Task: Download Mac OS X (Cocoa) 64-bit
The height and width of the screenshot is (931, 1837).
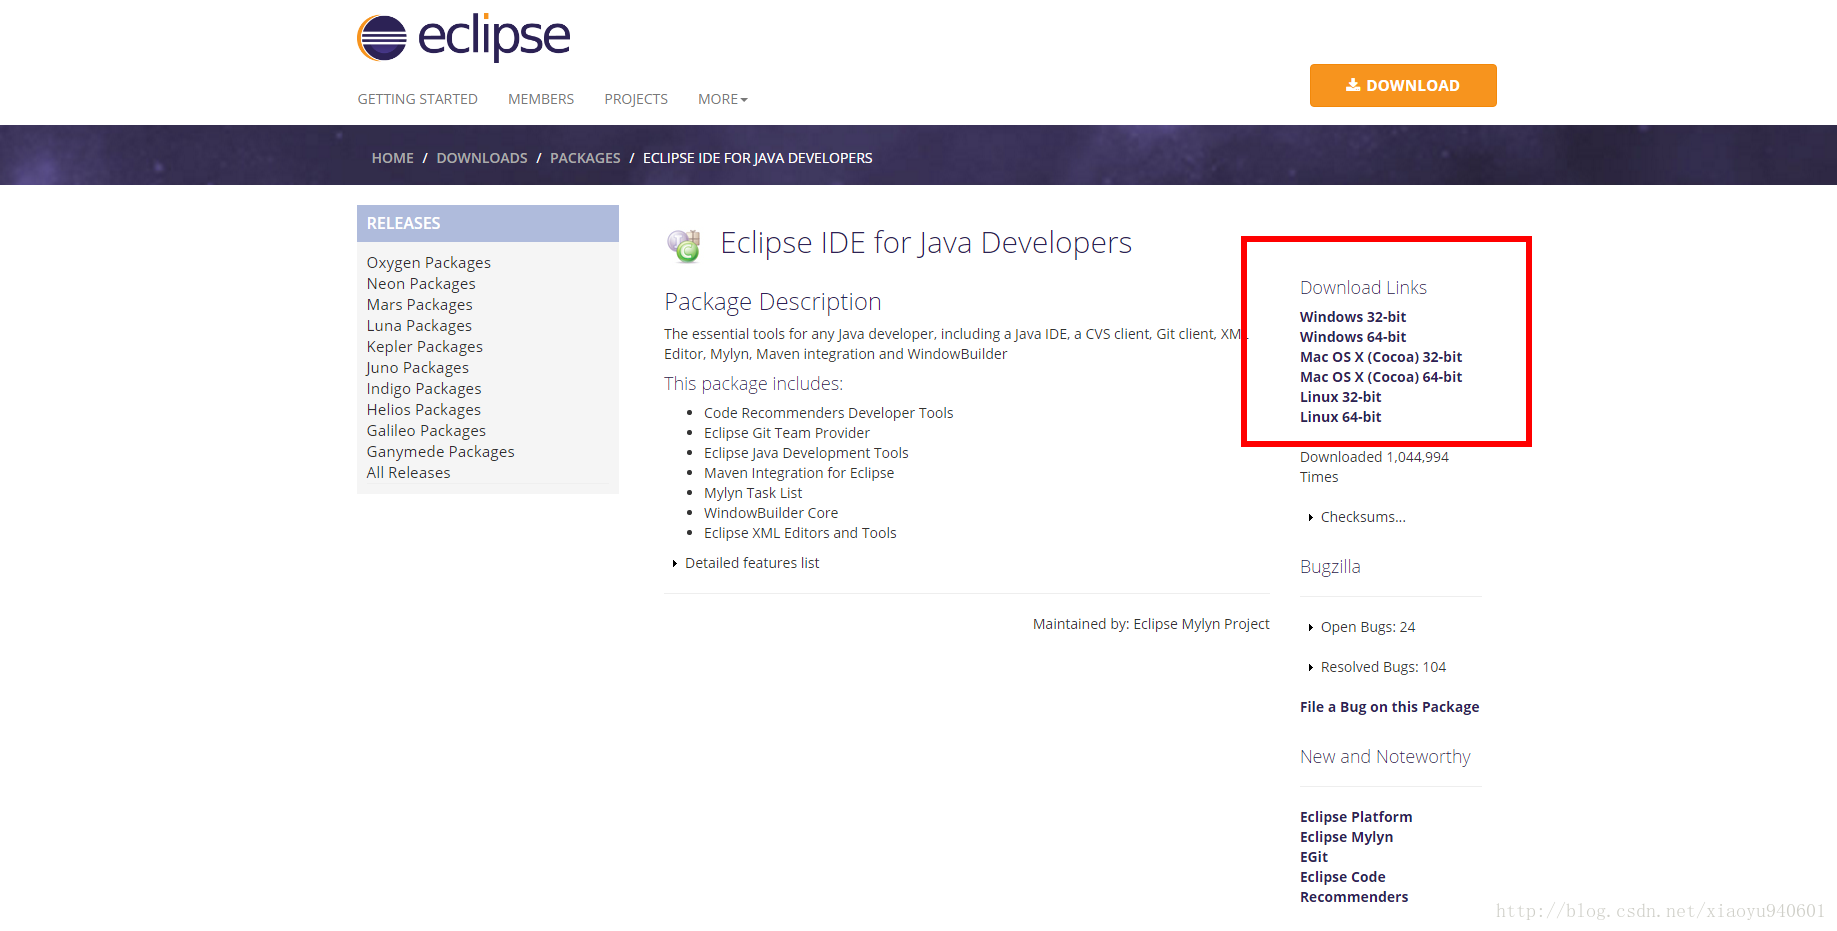Action: [x=1381, y=377]
